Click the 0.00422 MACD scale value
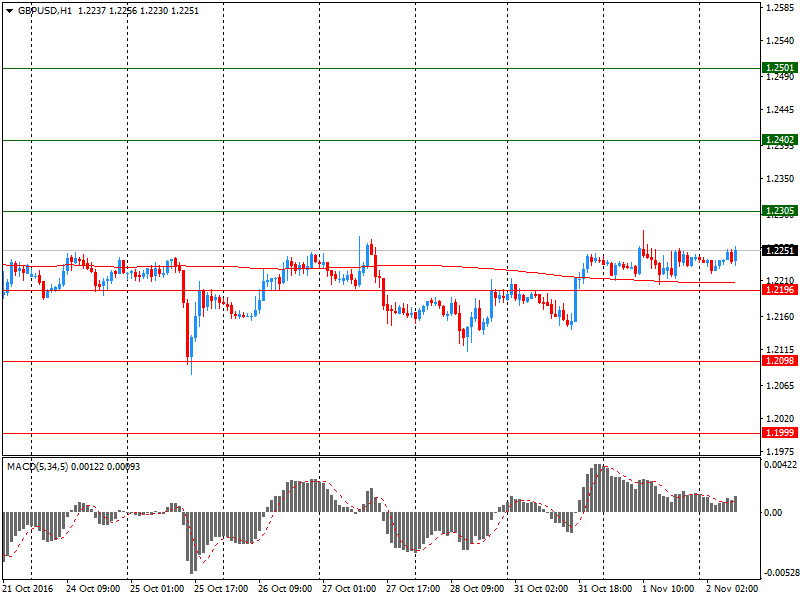This screenshot has height=600, width=800. click(780, 465)
